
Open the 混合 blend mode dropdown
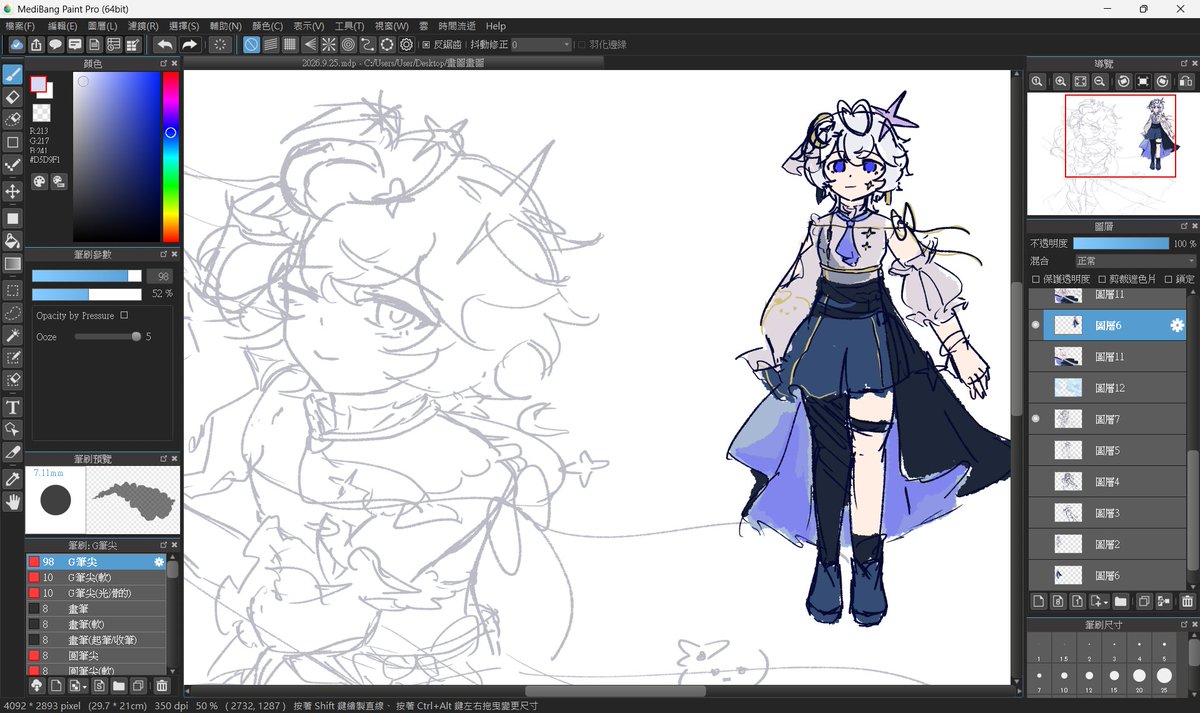click(x=1135, y=260)
